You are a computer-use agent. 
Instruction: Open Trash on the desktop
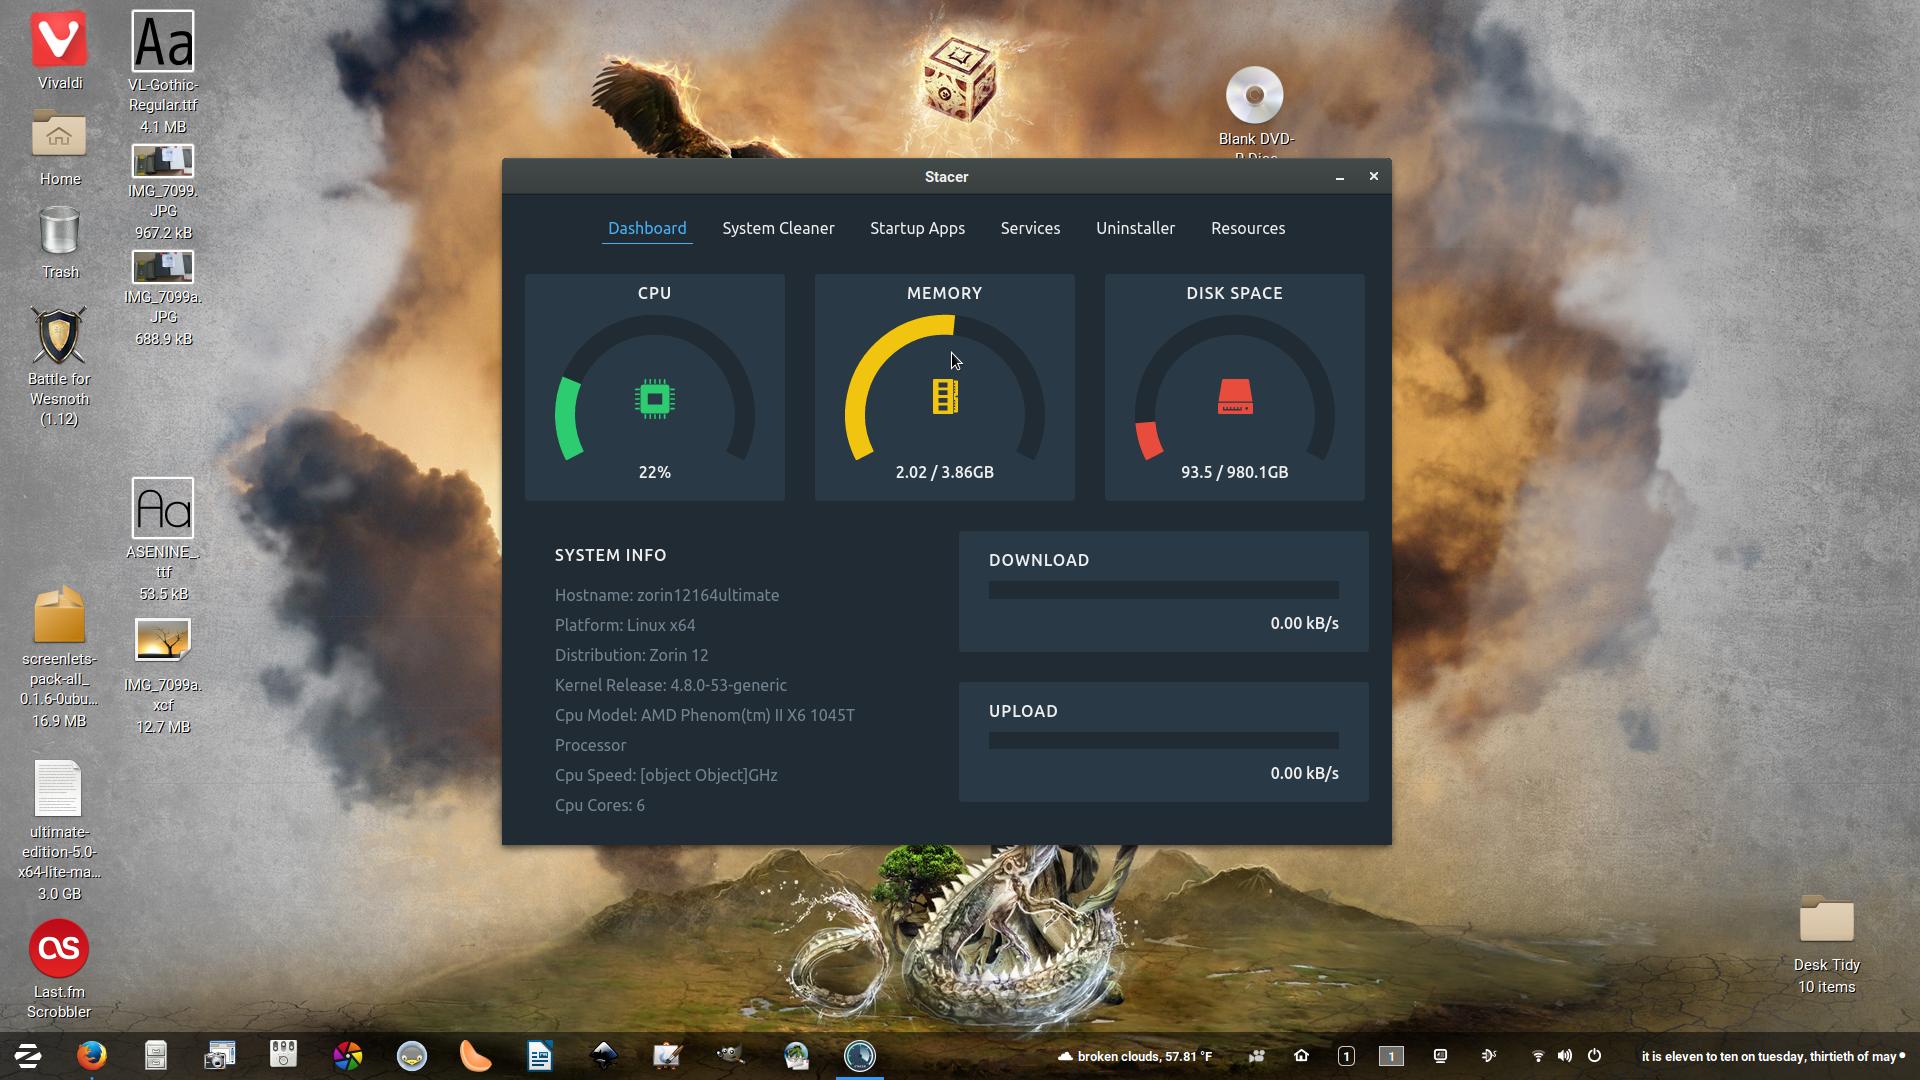(59, 232)
